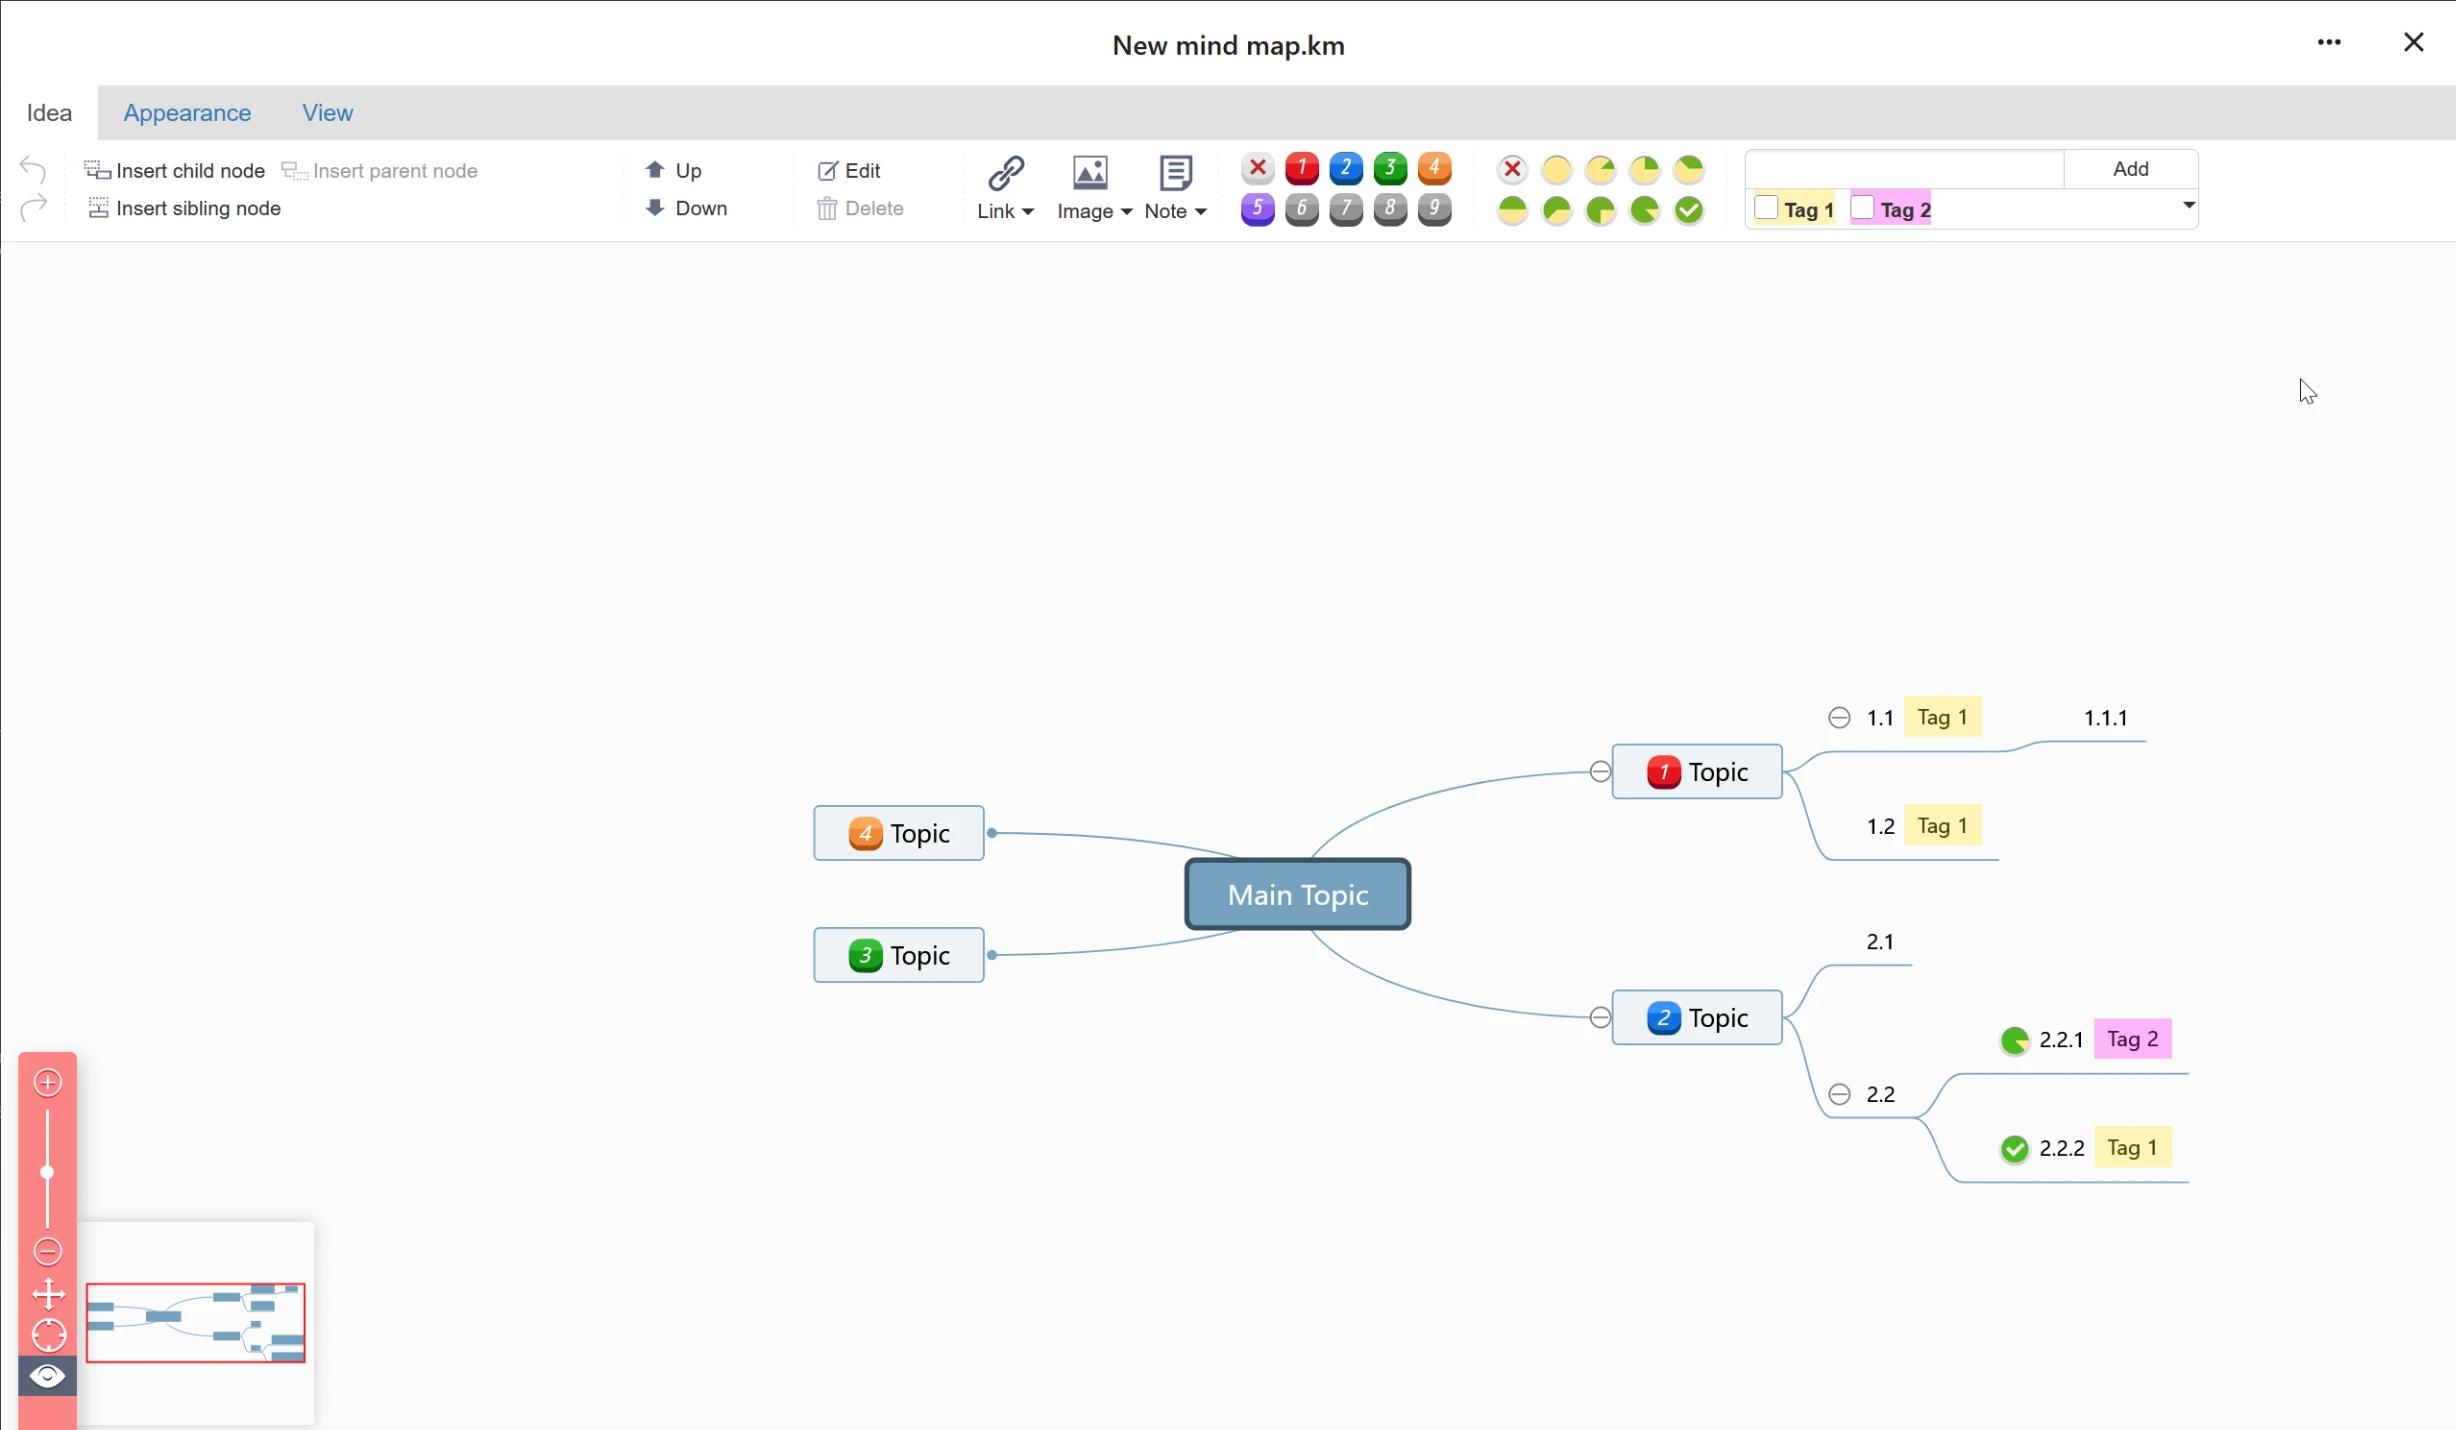Screen dimensions: 2456x1430
Task: Switch to the View tab
Action: click(x=328, y=113)
